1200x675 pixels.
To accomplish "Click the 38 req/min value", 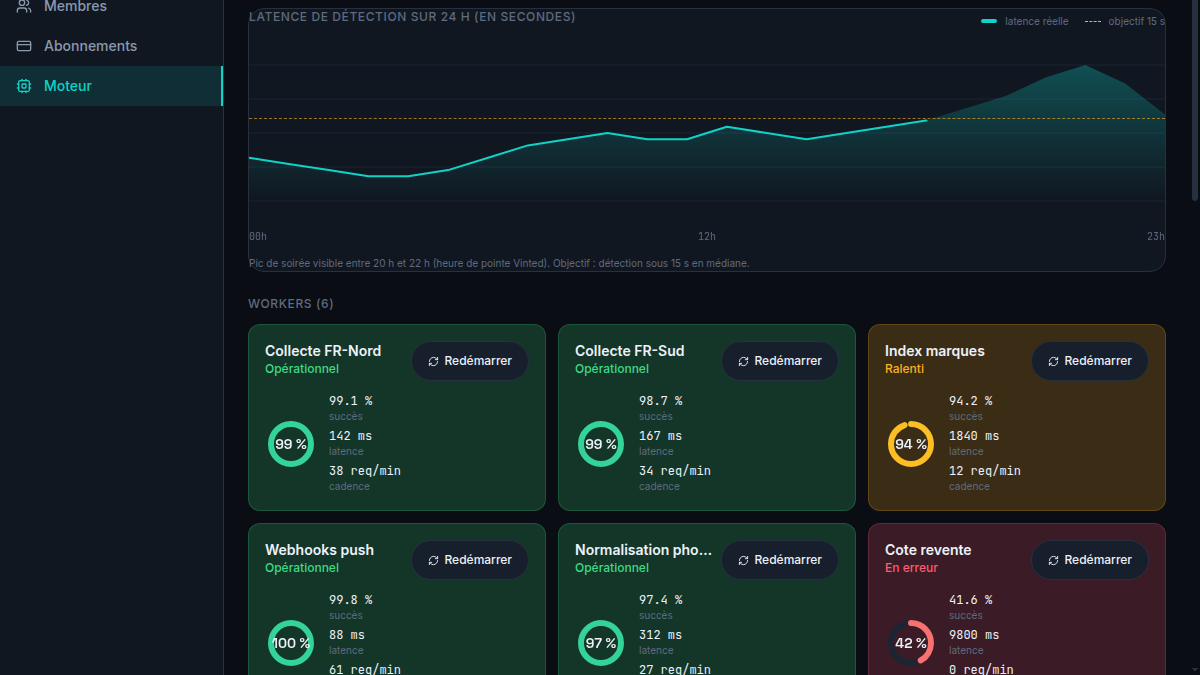I will [x=365, y=471].
